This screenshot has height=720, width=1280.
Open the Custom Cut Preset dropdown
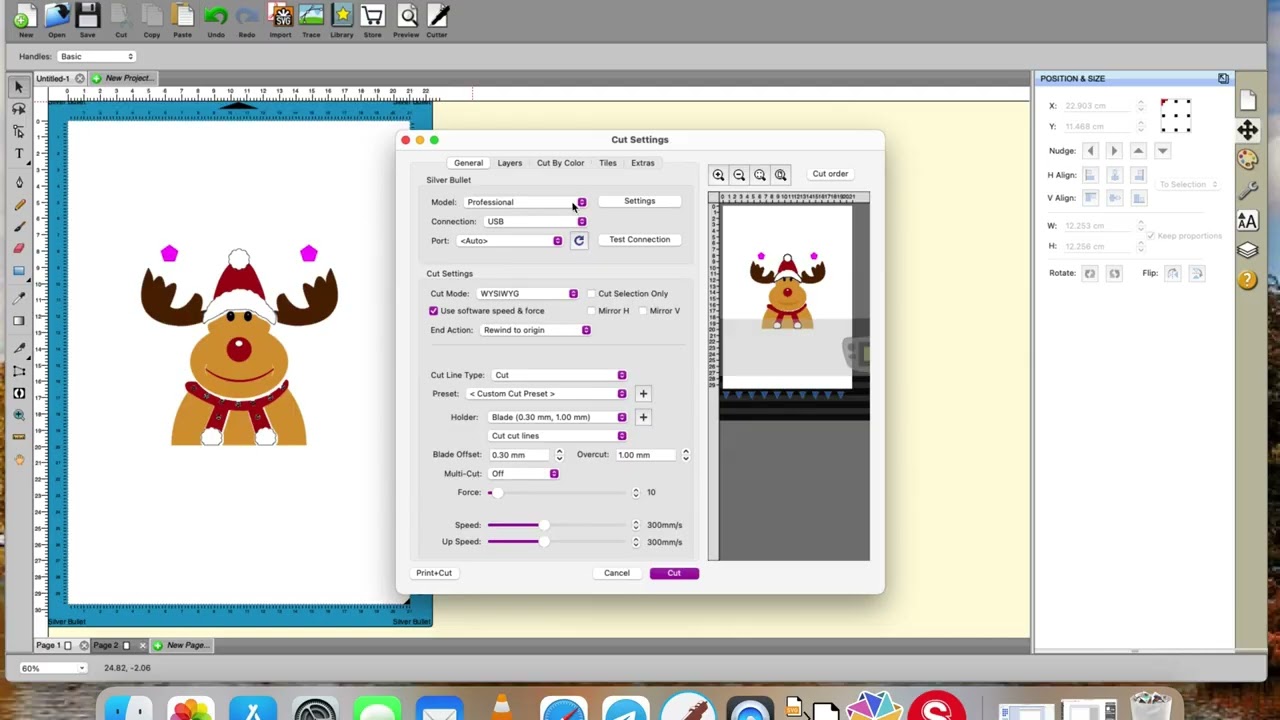[546, 394]
